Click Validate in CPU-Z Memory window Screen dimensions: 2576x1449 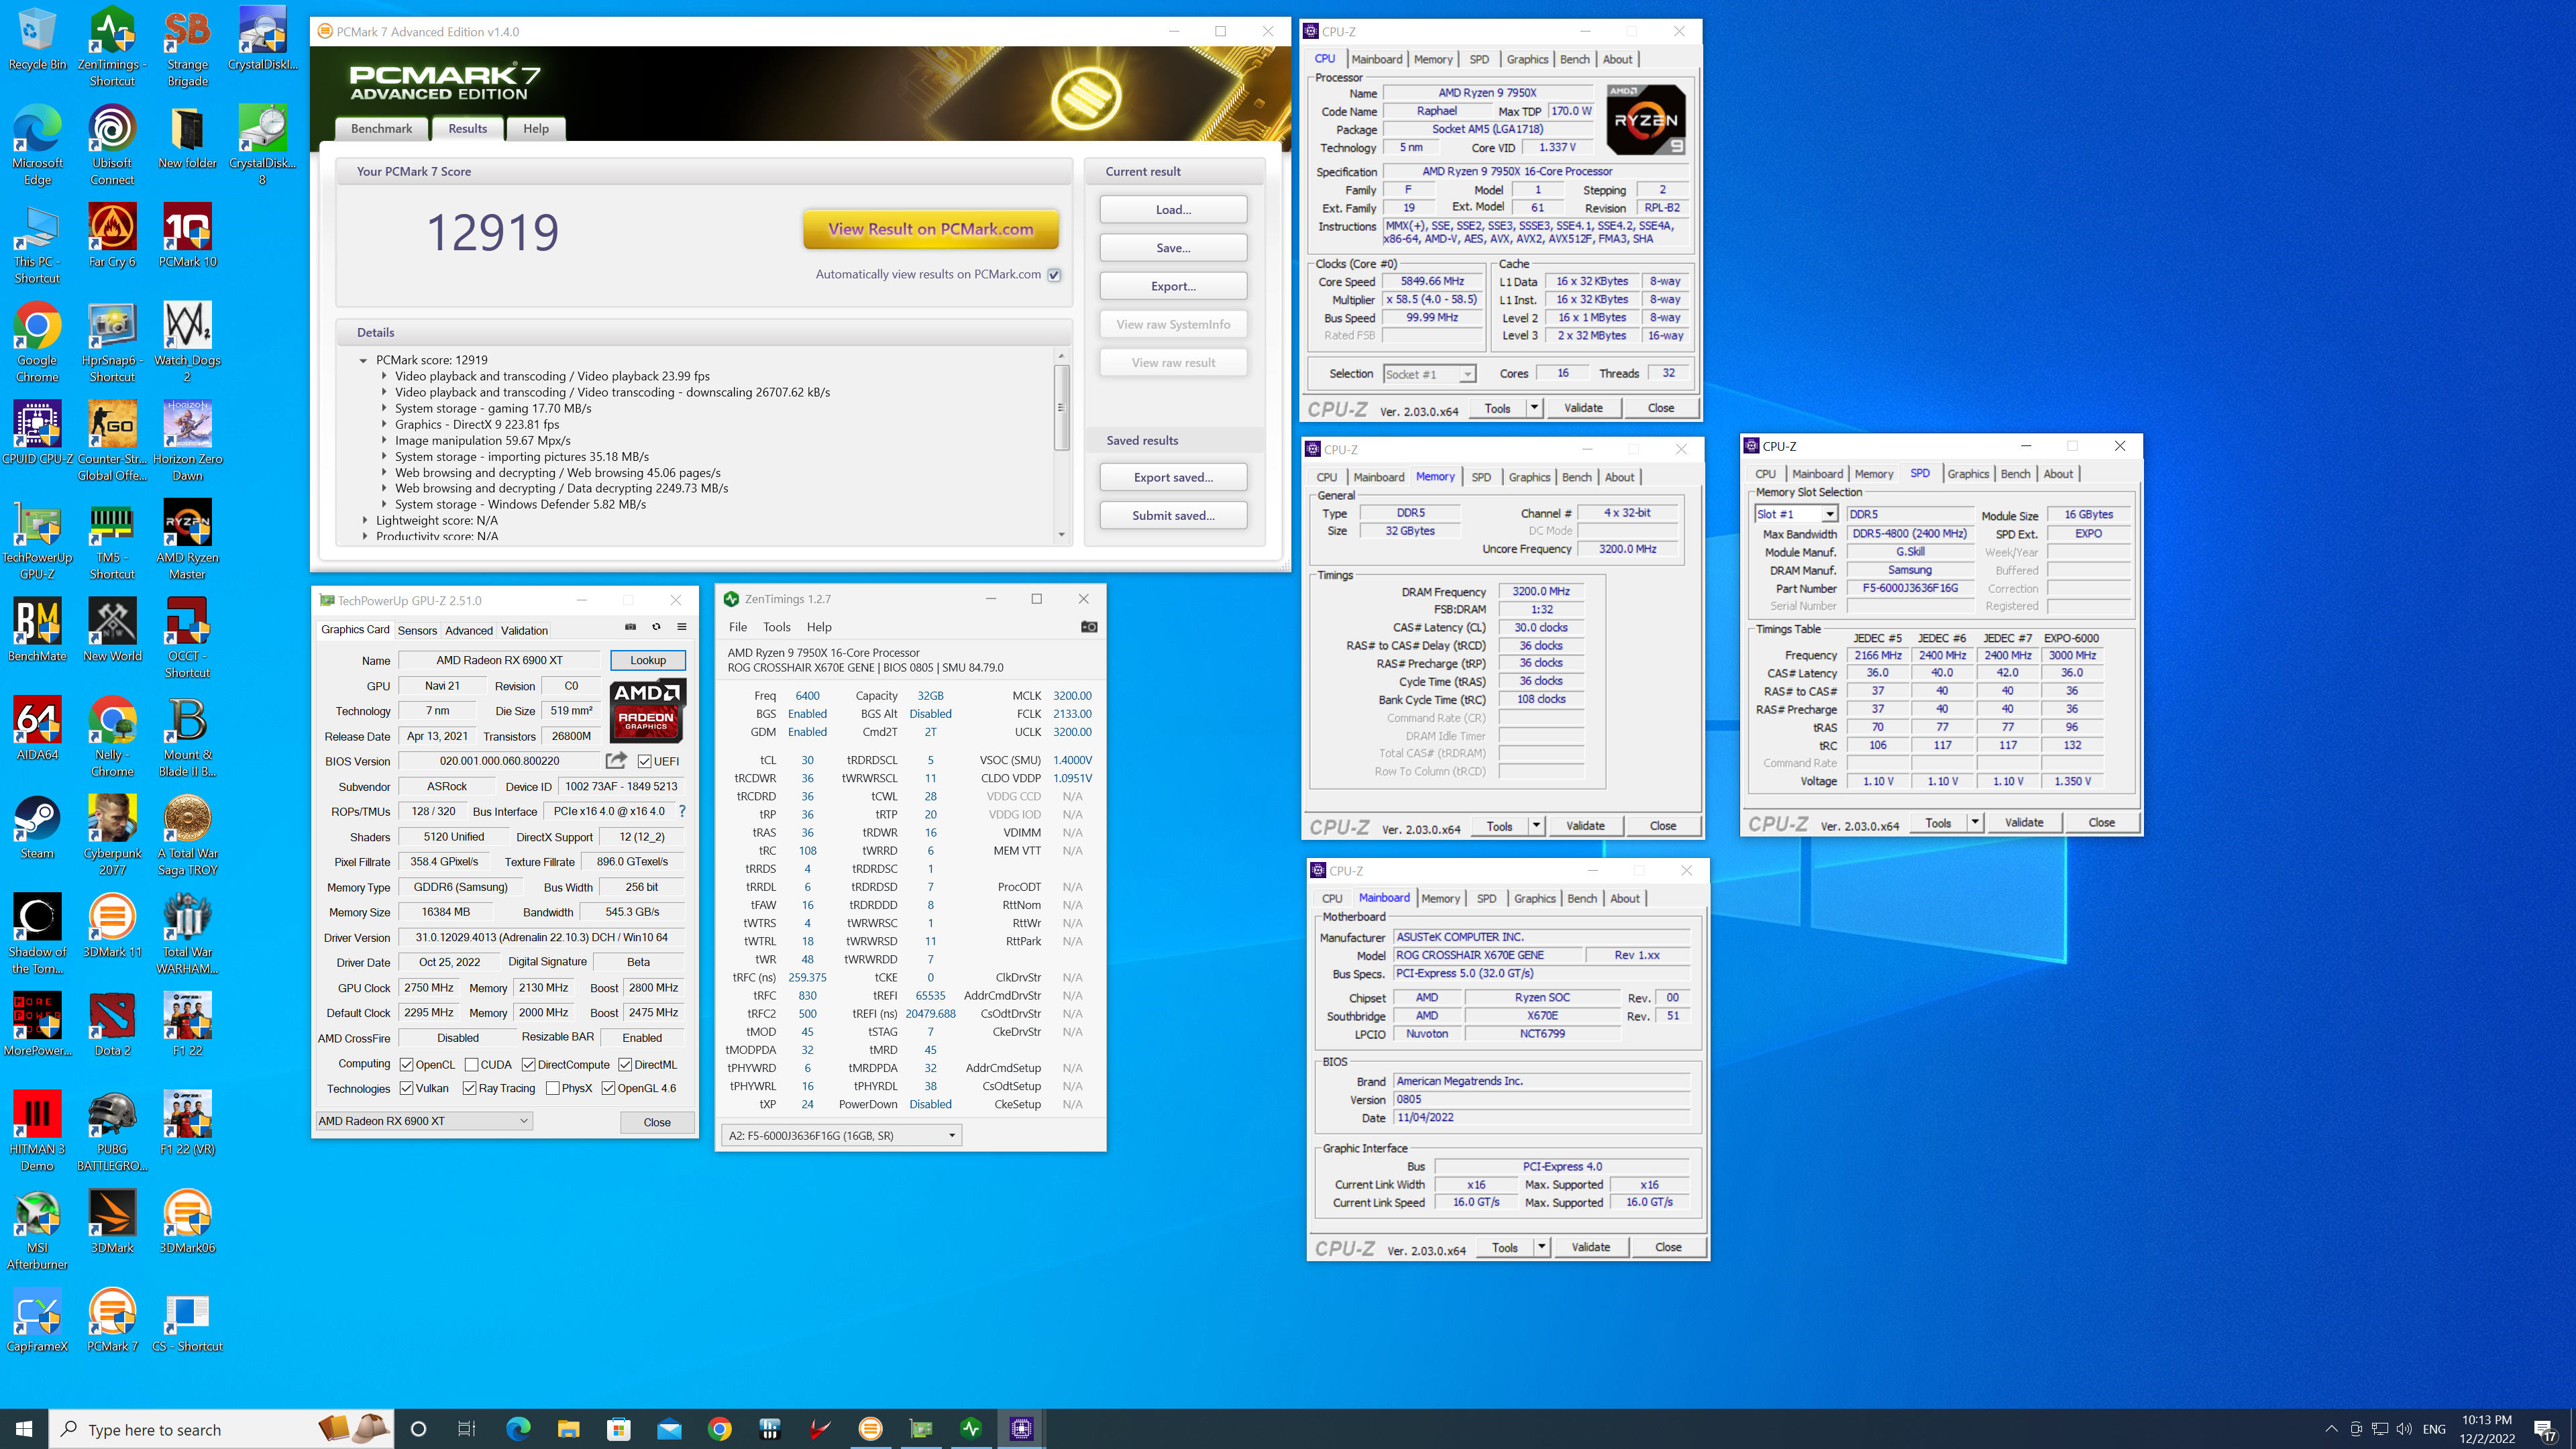click(1584, 825)
